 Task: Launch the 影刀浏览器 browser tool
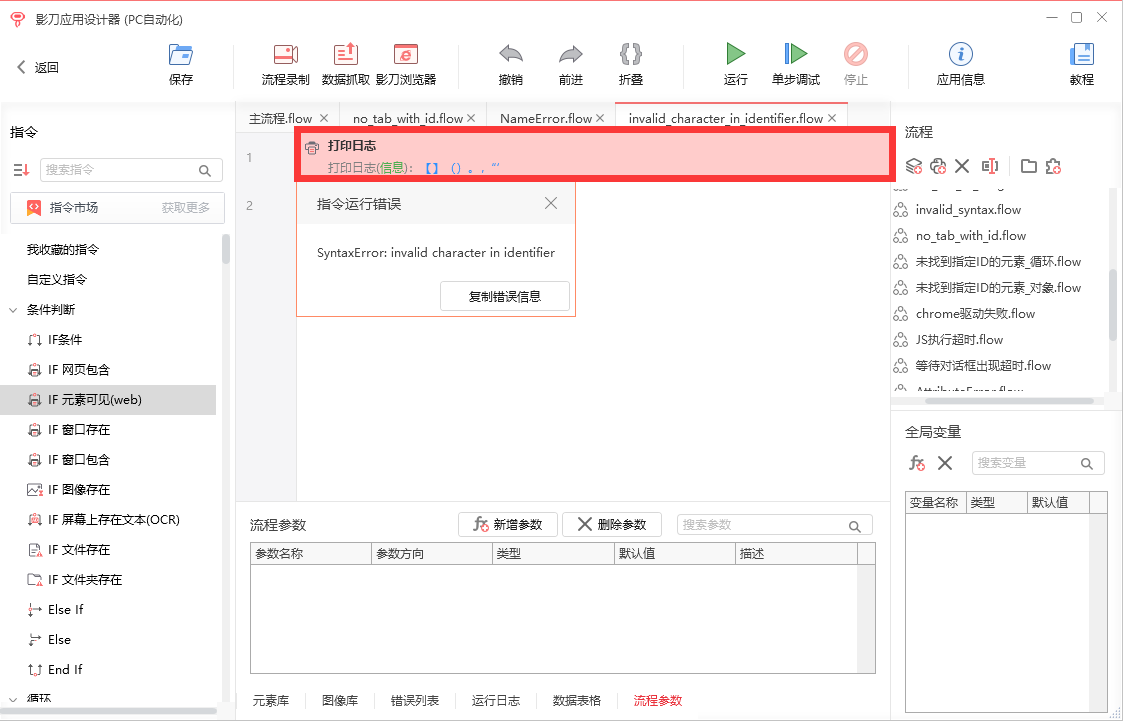tap(405, 63)
